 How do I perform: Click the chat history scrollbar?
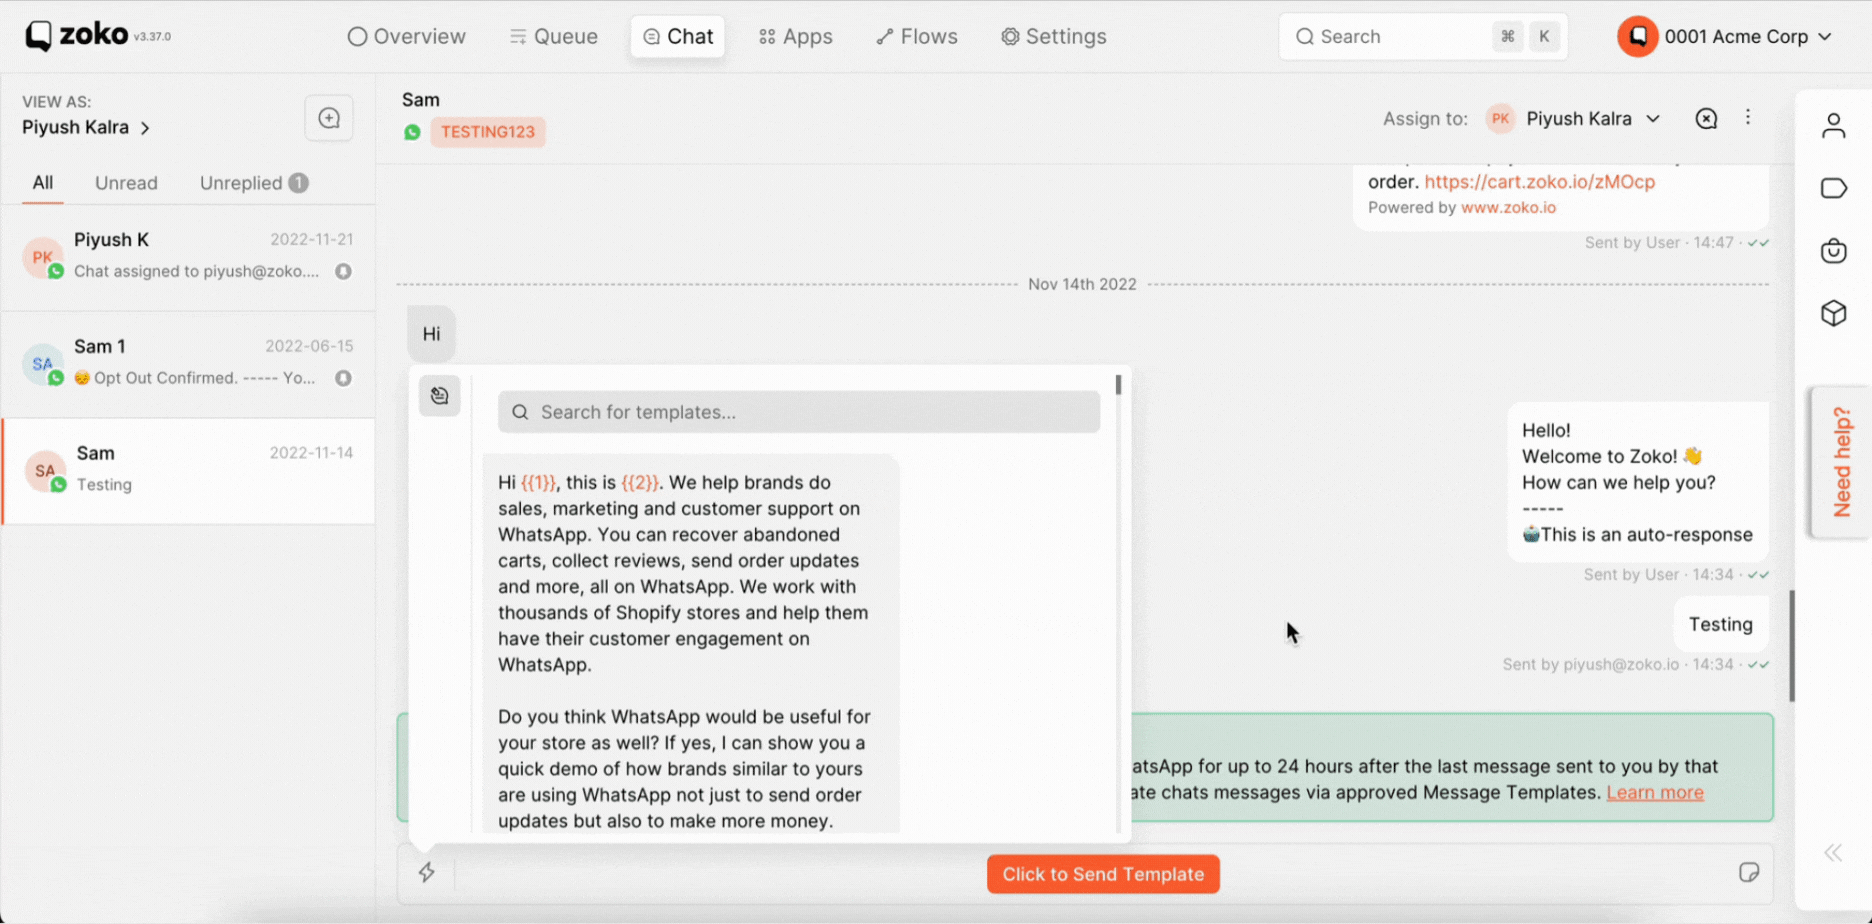[1792, 645]
